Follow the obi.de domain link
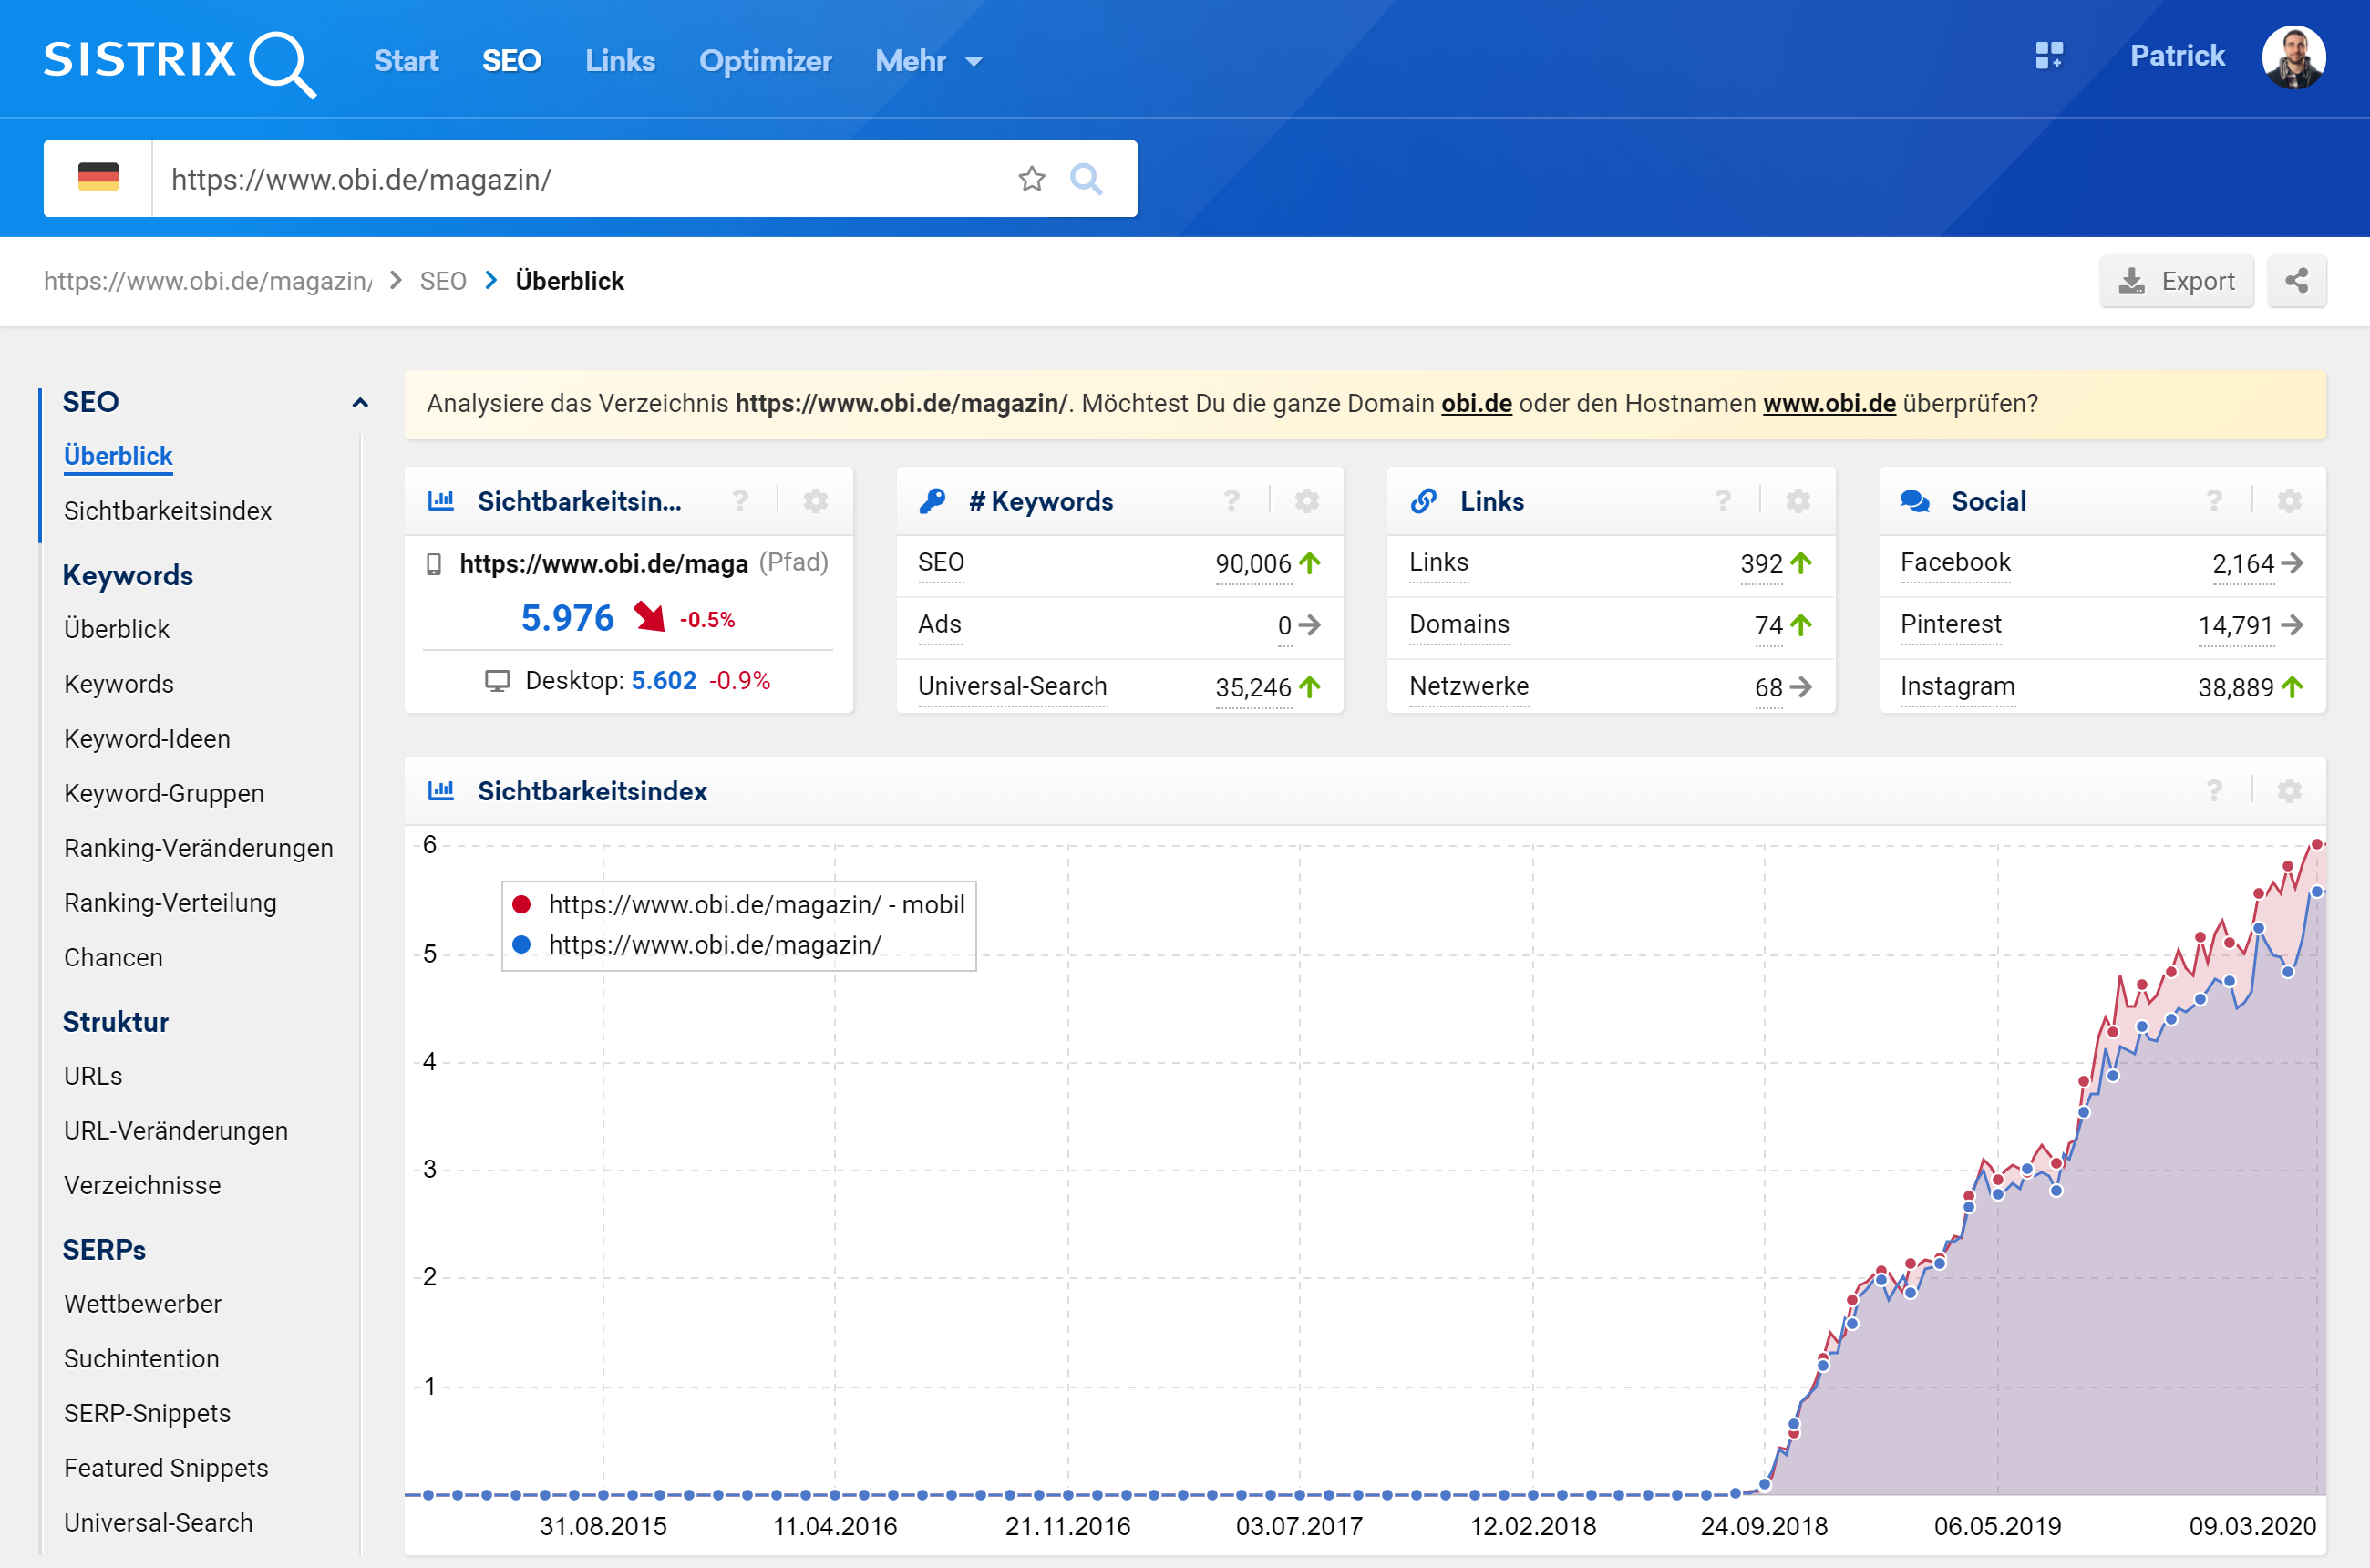Image resolution: width=2370 pixels, height=1568 pixels. point(1476,403)
